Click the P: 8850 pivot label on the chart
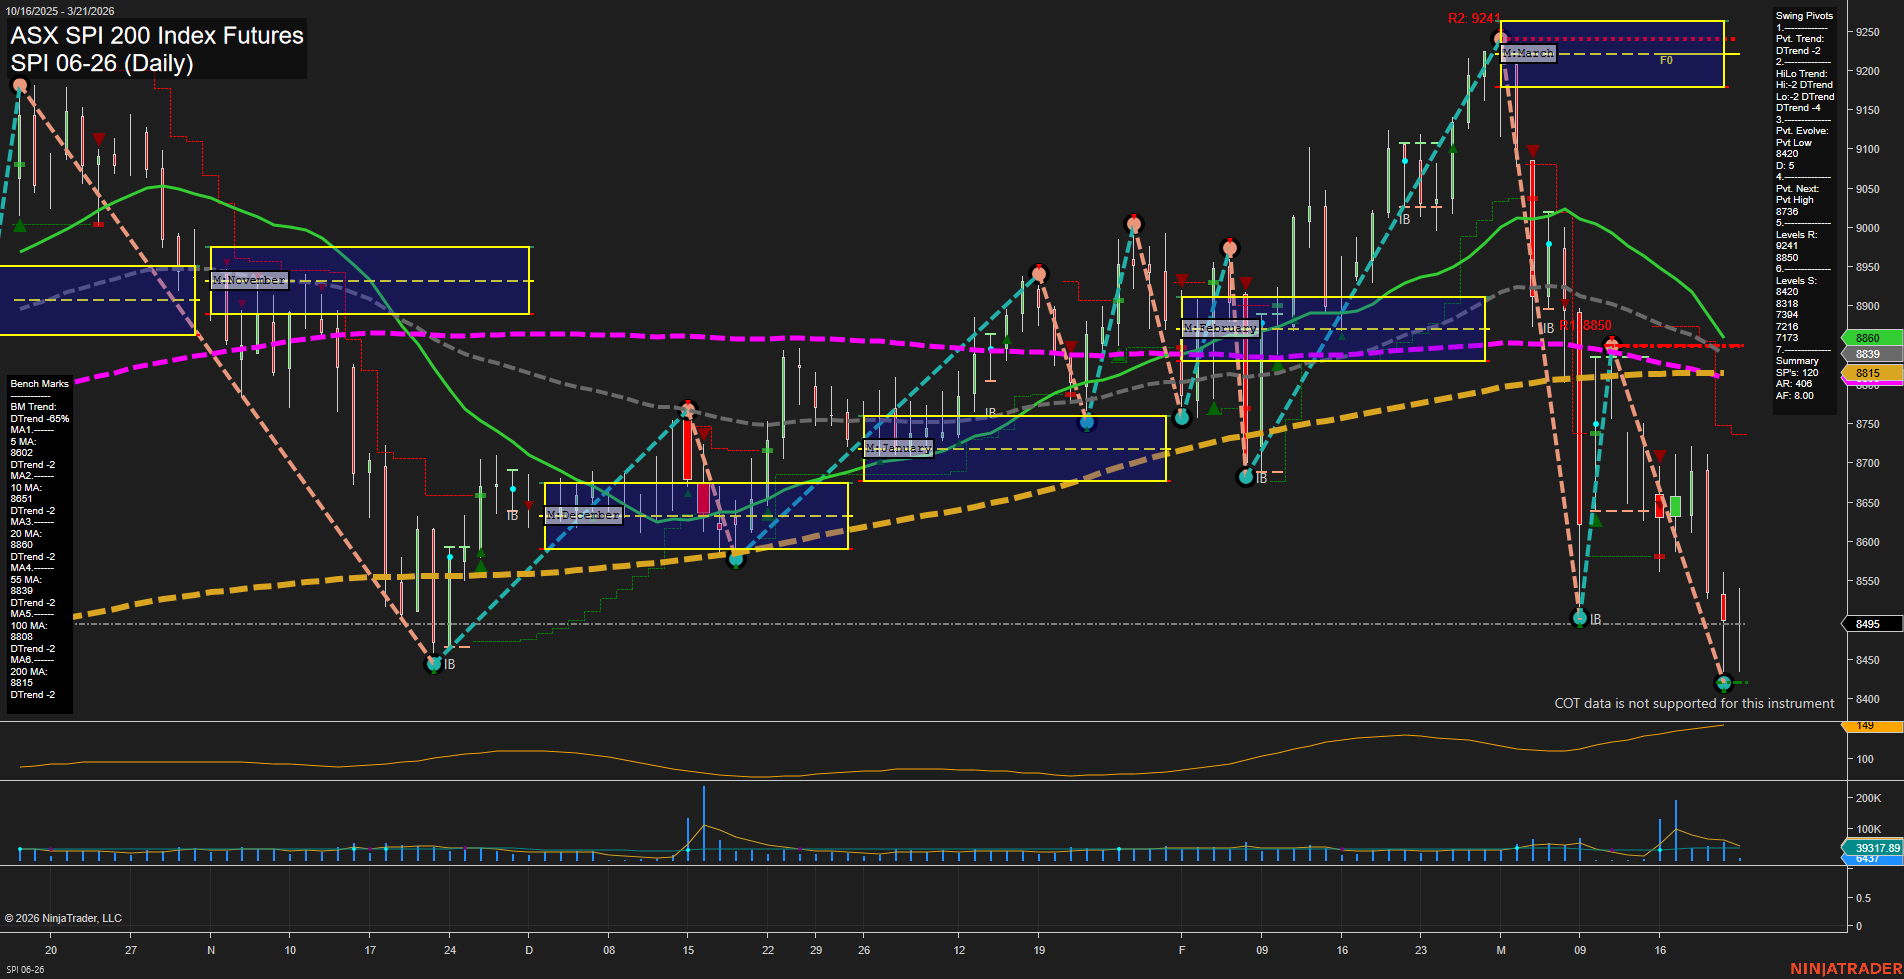 click(x=1588, y=324)
